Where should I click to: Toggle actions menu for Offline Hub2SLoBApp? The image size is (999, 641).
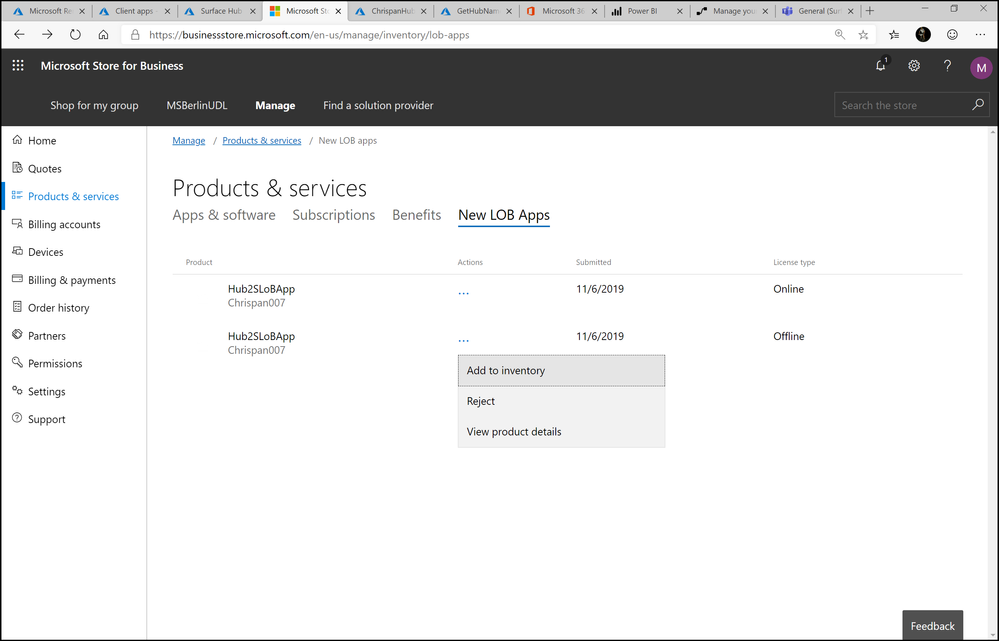(463, 340)
